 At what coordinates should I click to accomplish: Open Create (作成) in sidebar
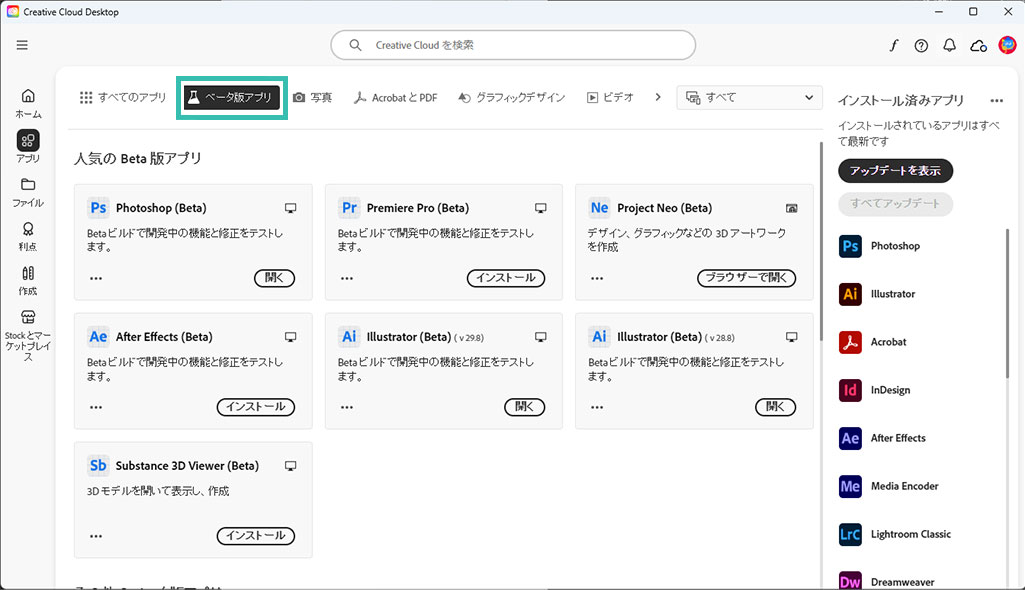[28, 281]
